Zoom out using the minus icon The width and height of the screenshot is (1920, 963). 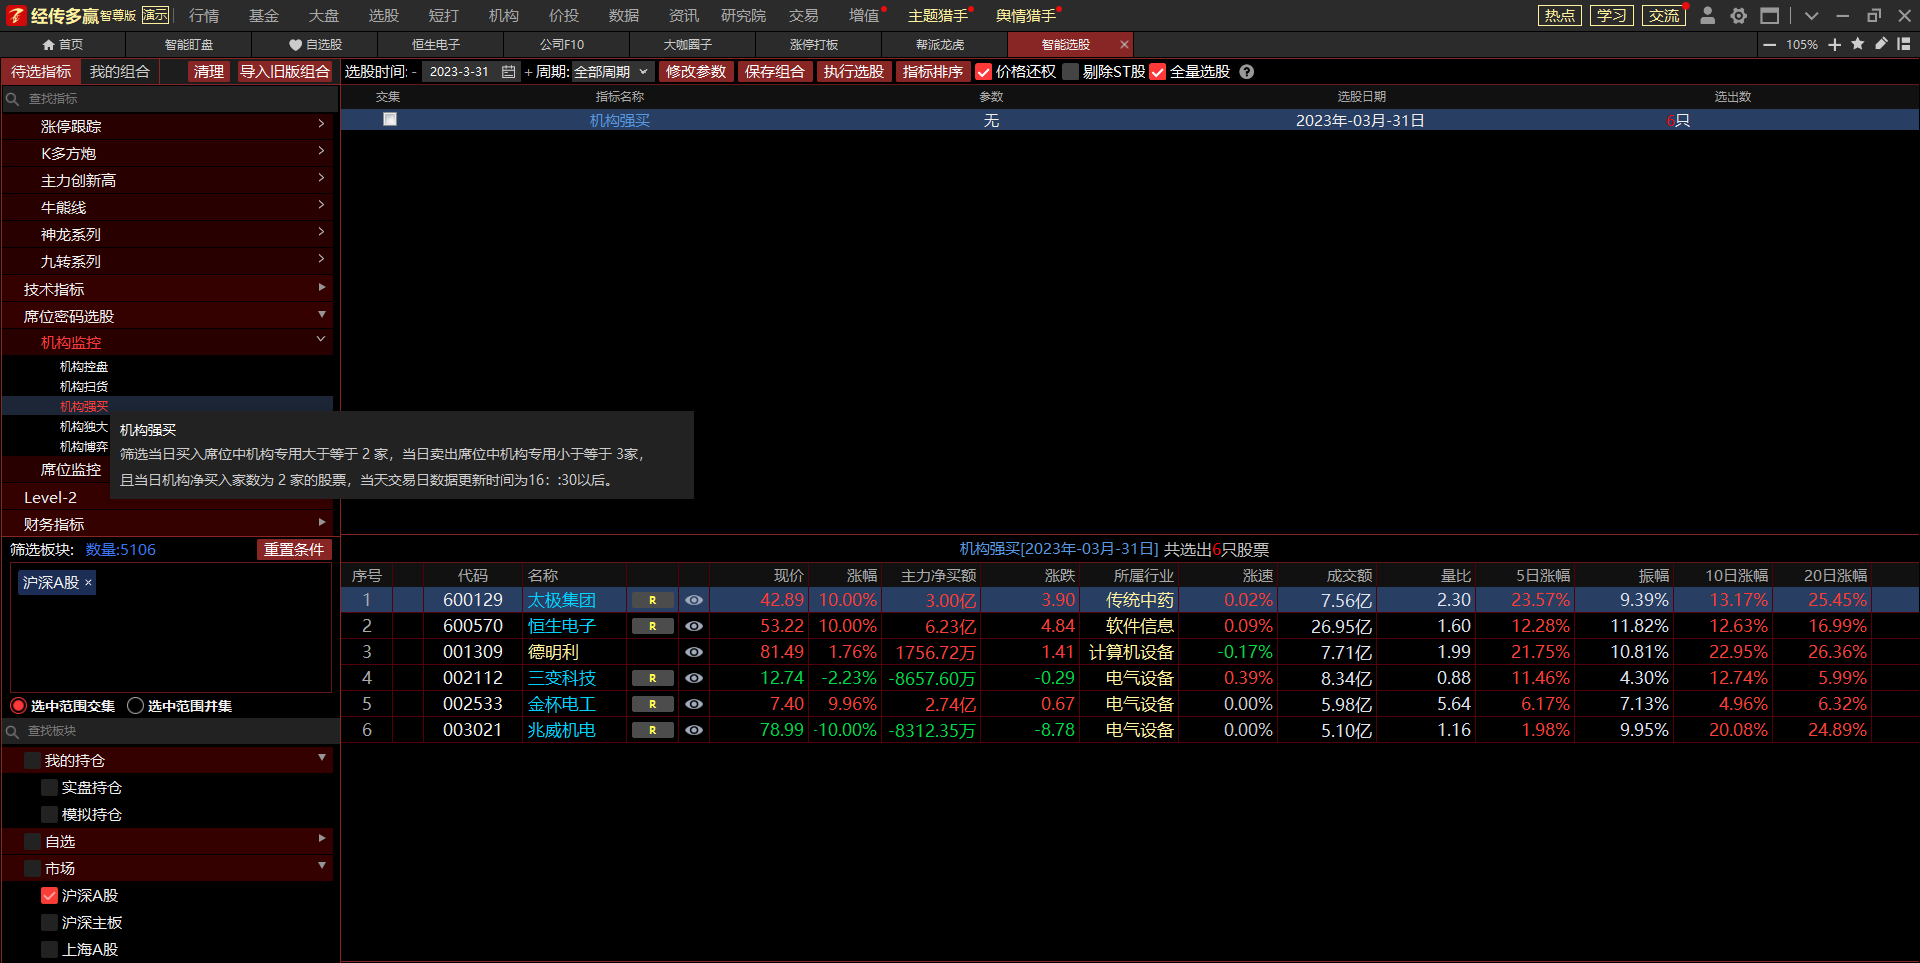pos(1769,44)
